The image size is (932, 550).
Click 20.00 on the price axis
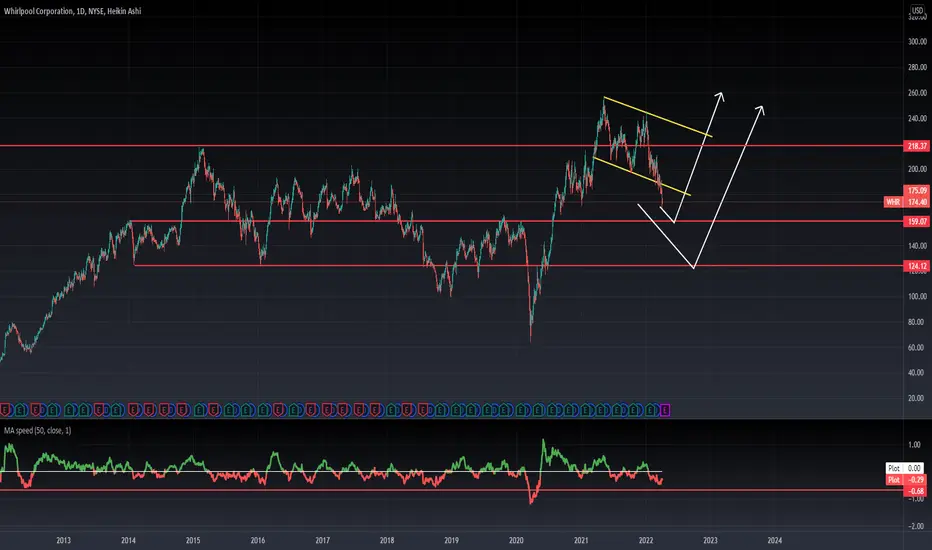pyautogui.click(x=918, y=398)
